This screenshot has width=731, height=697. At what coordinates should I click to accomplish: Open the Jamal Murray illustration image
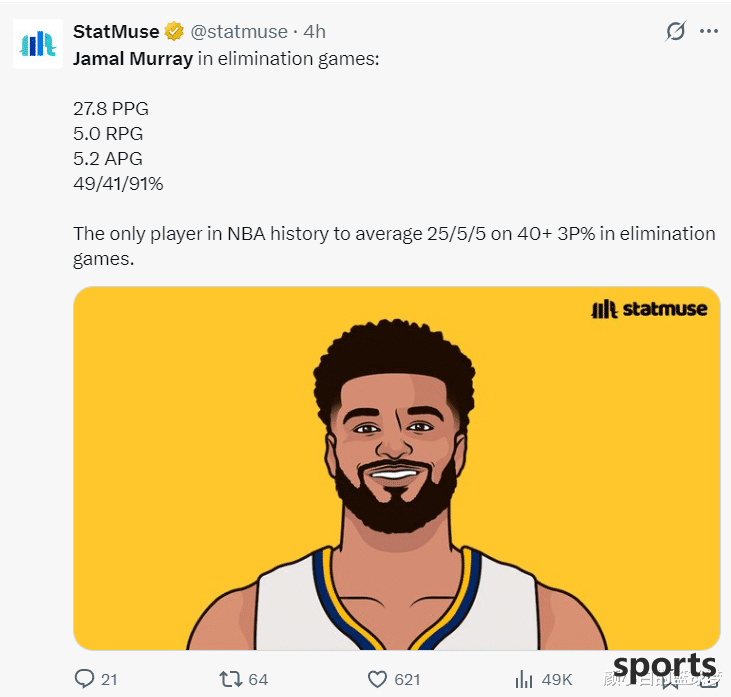(x=397, y=468)
